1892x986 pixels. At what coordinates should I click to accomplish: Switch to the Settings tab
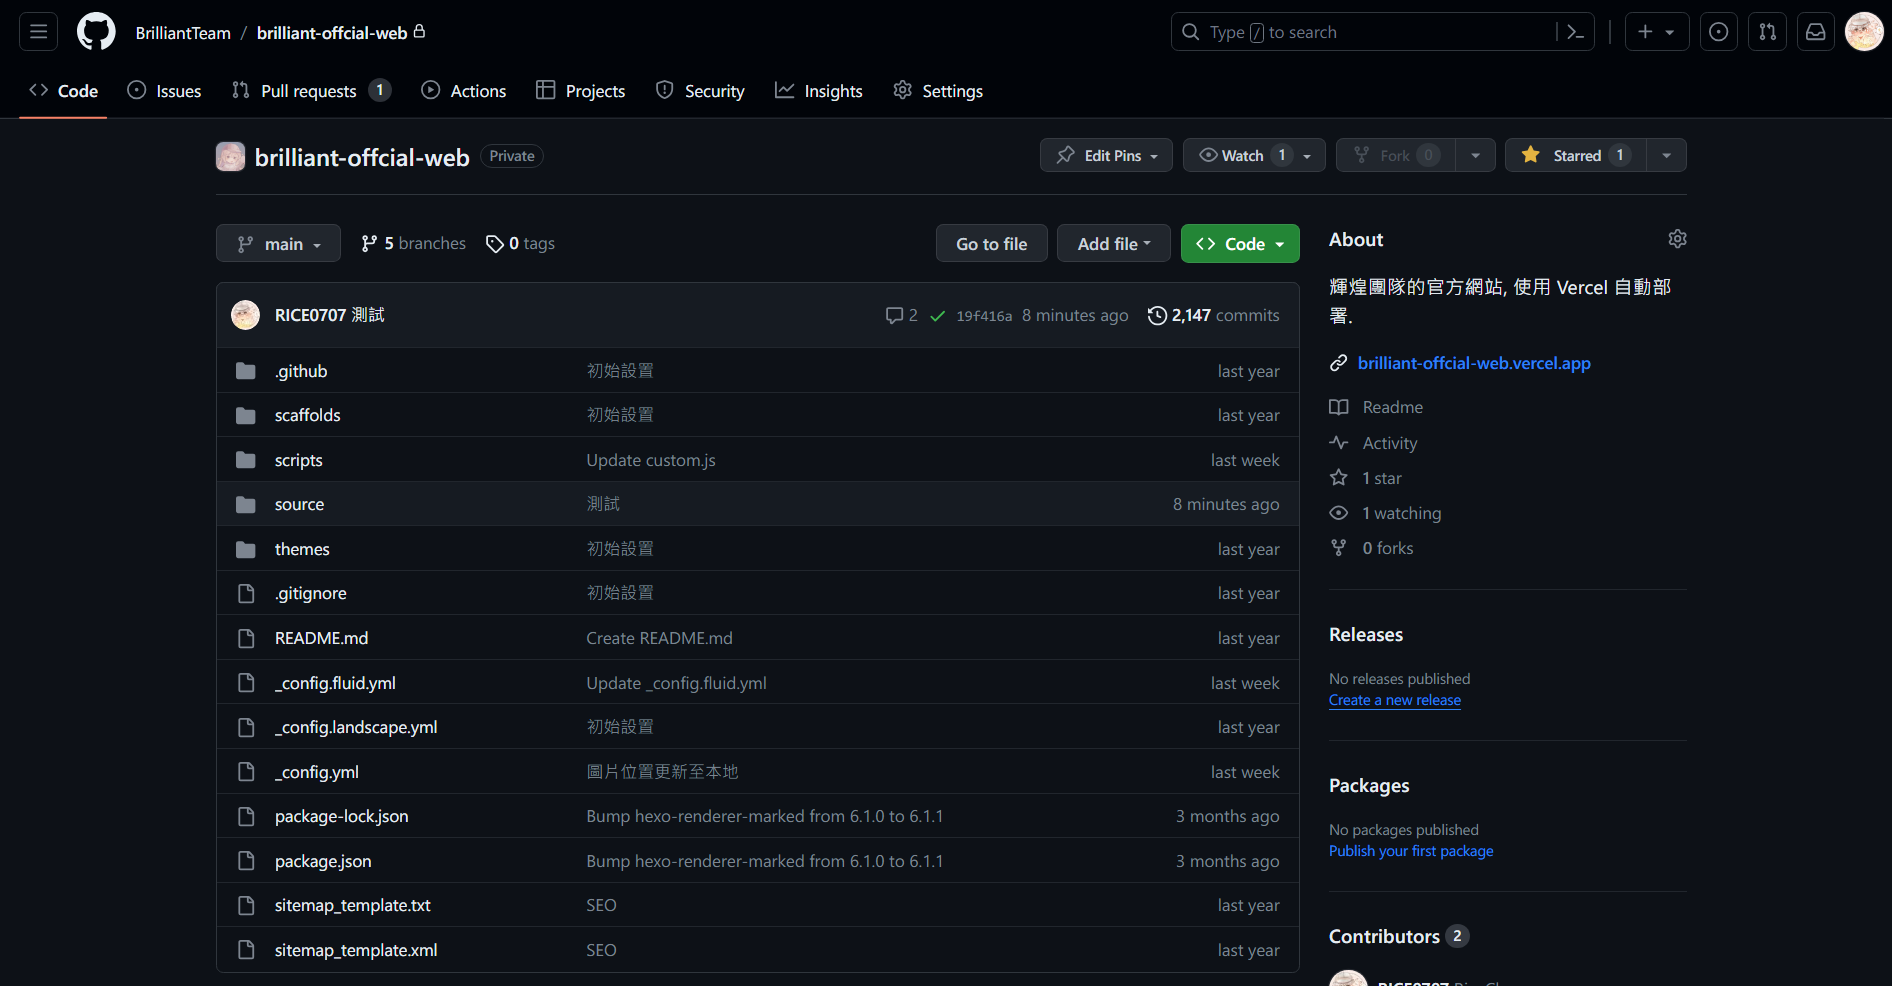coord(938,91)
